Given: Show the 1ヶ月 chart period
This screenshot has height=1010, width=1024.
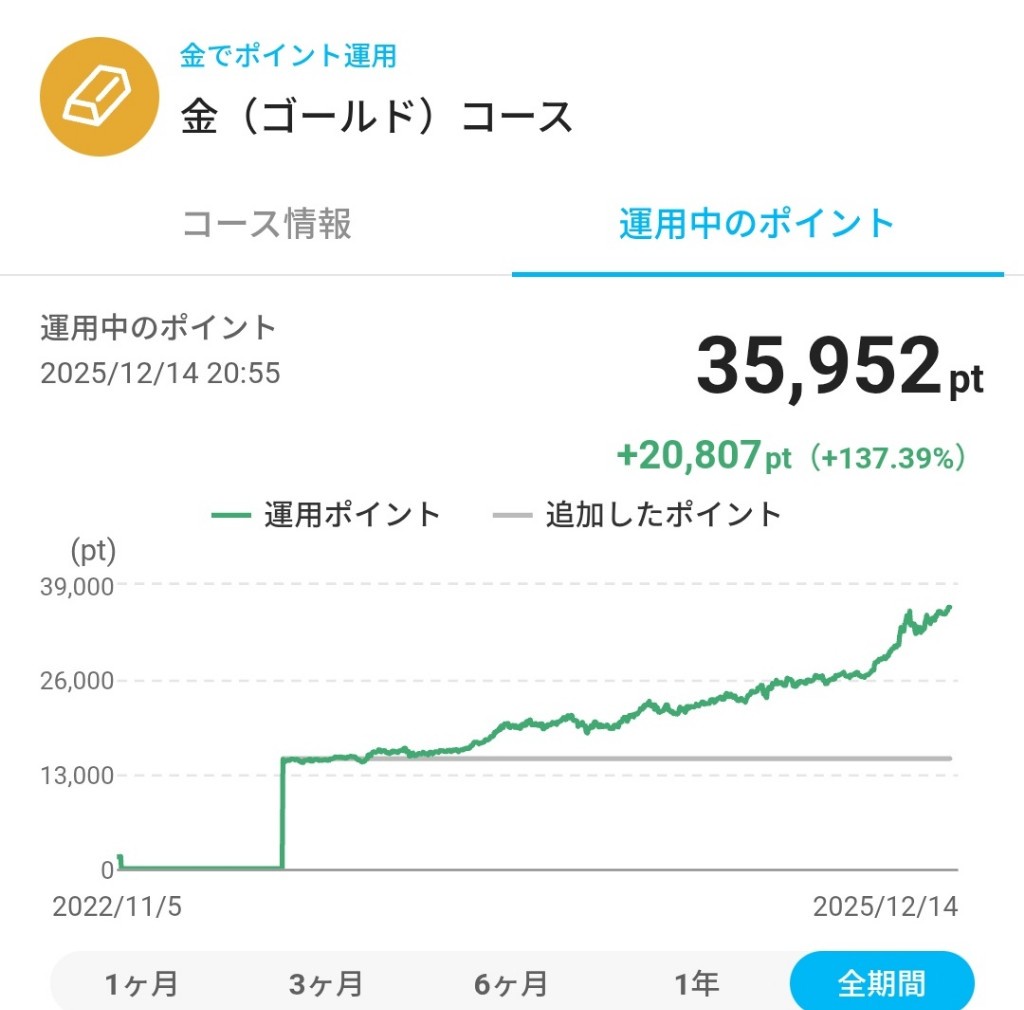Looking at the screenshot, I should click(x=141, y=984).
